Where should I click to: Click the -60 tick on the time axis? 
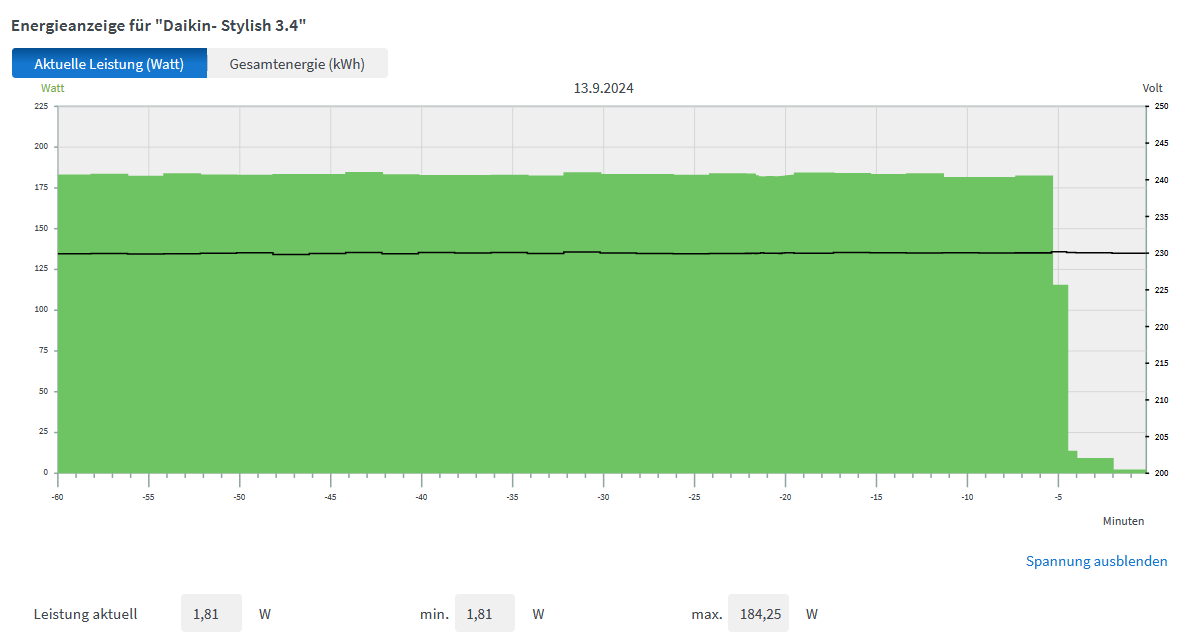tap(57, 497)
